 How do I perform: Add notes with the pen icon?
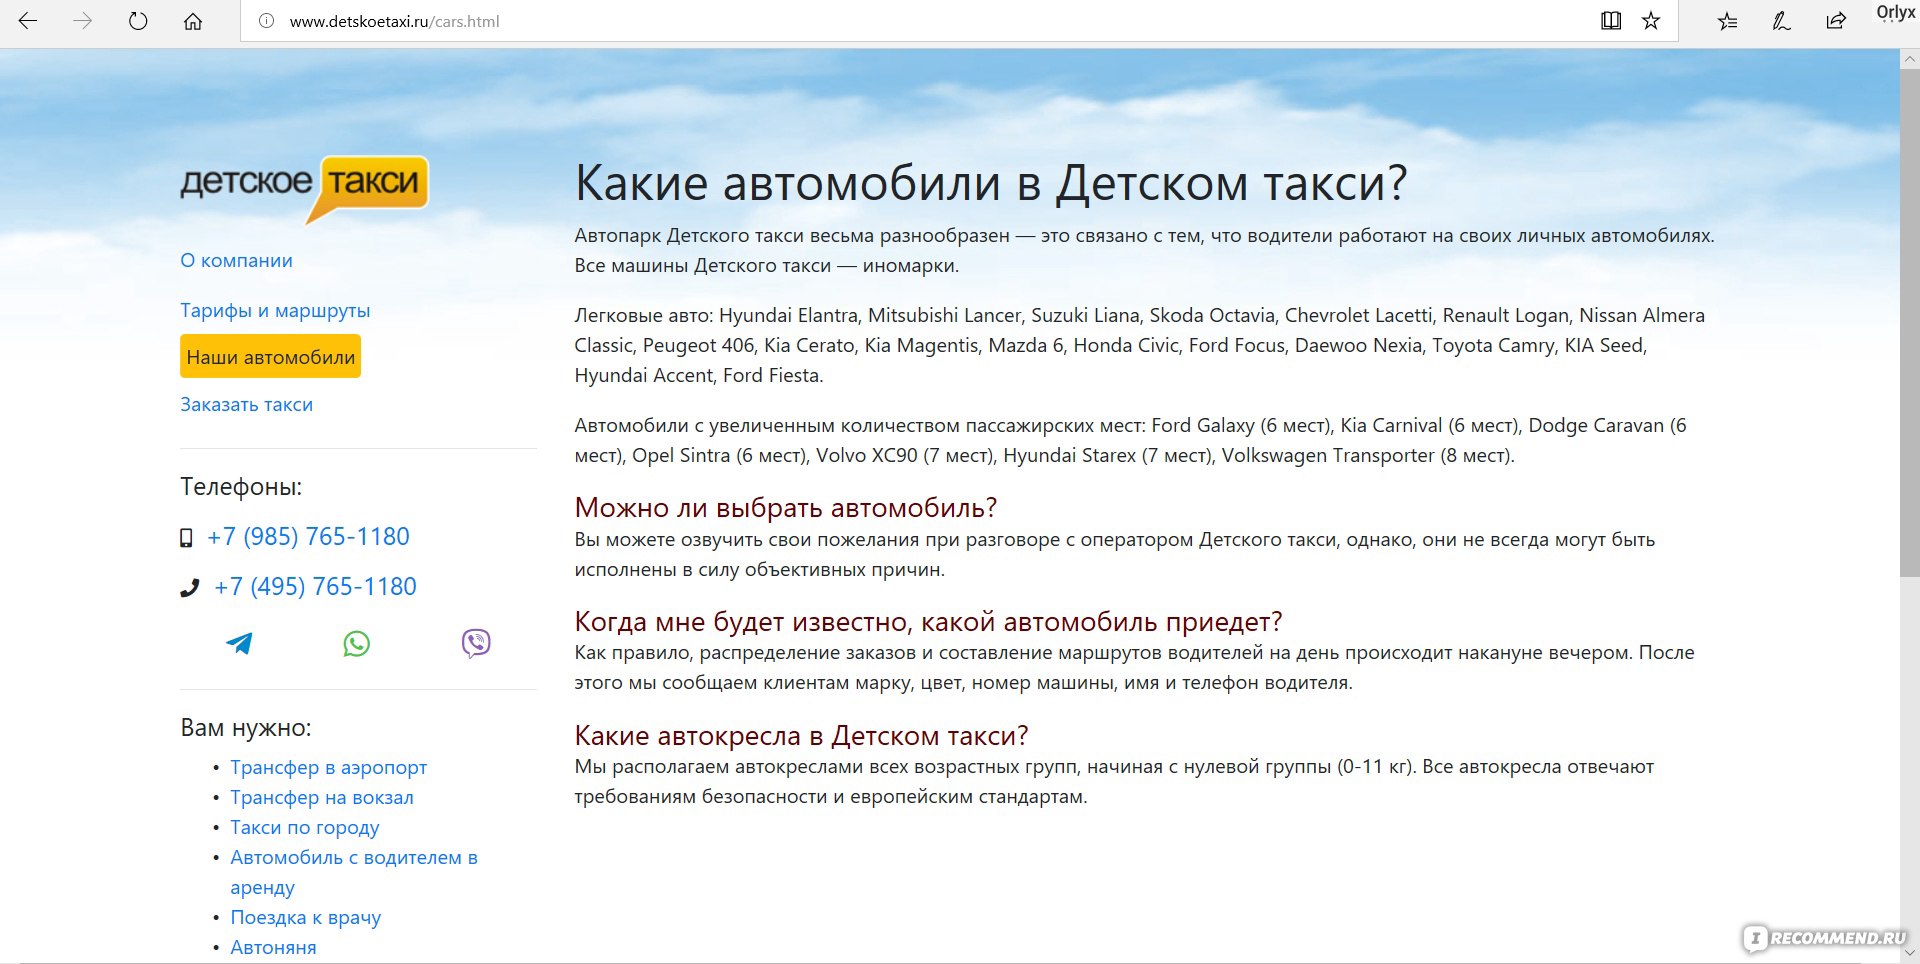pyautogui.click(x=1781, y=21)
